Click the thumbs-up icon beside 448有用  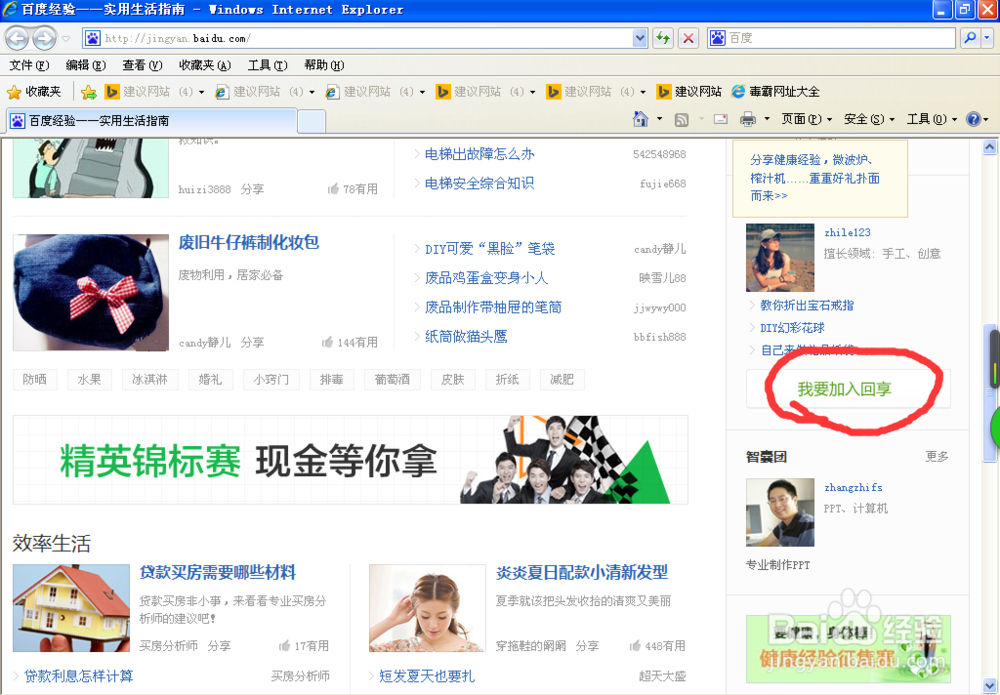[635, 646]
